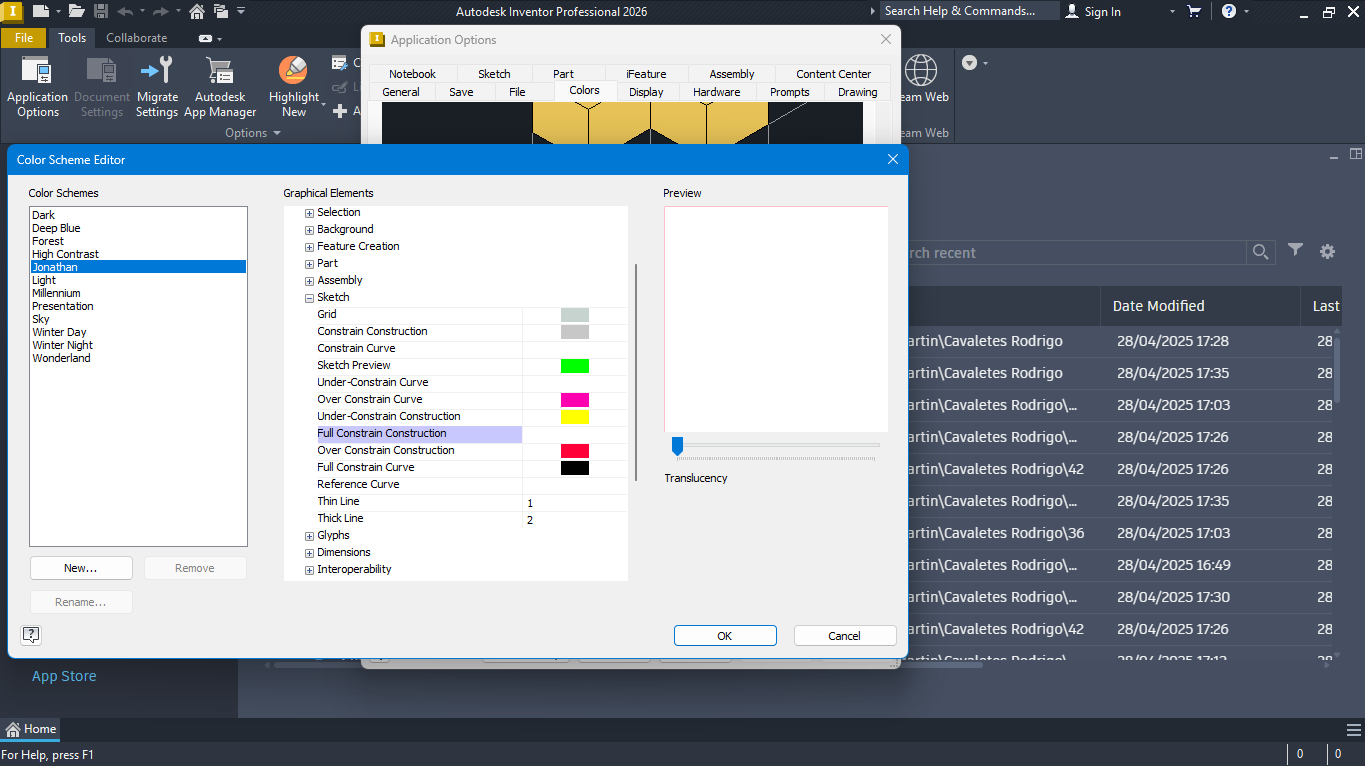Click the App Store link
Viewport: 1365px width, 767px height.
pos(64,676)
